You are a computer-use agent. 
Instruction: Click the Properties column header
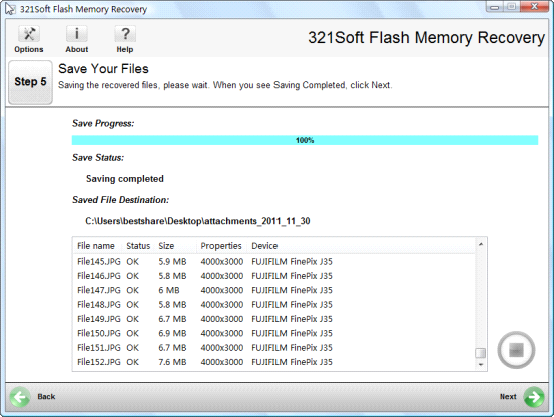[221, 246]
